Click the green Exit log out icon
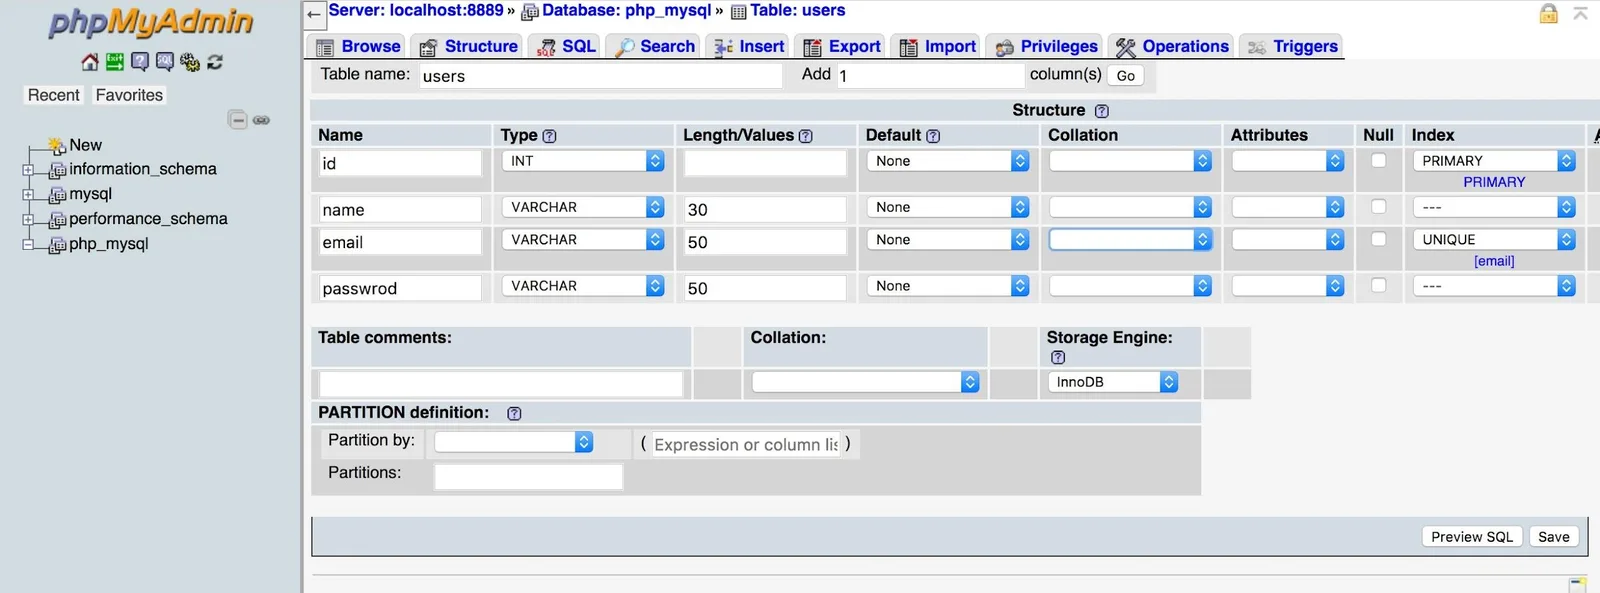The image size is (1600, 593). [115, 62]
